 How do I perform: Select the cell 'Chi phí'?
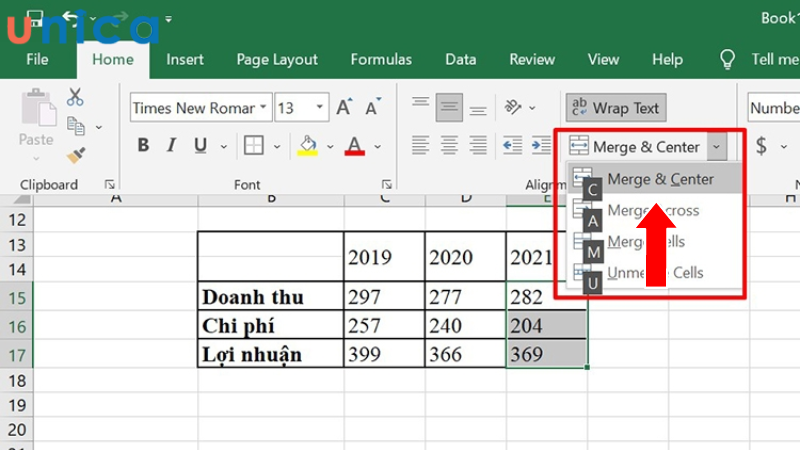pos(270,325)
